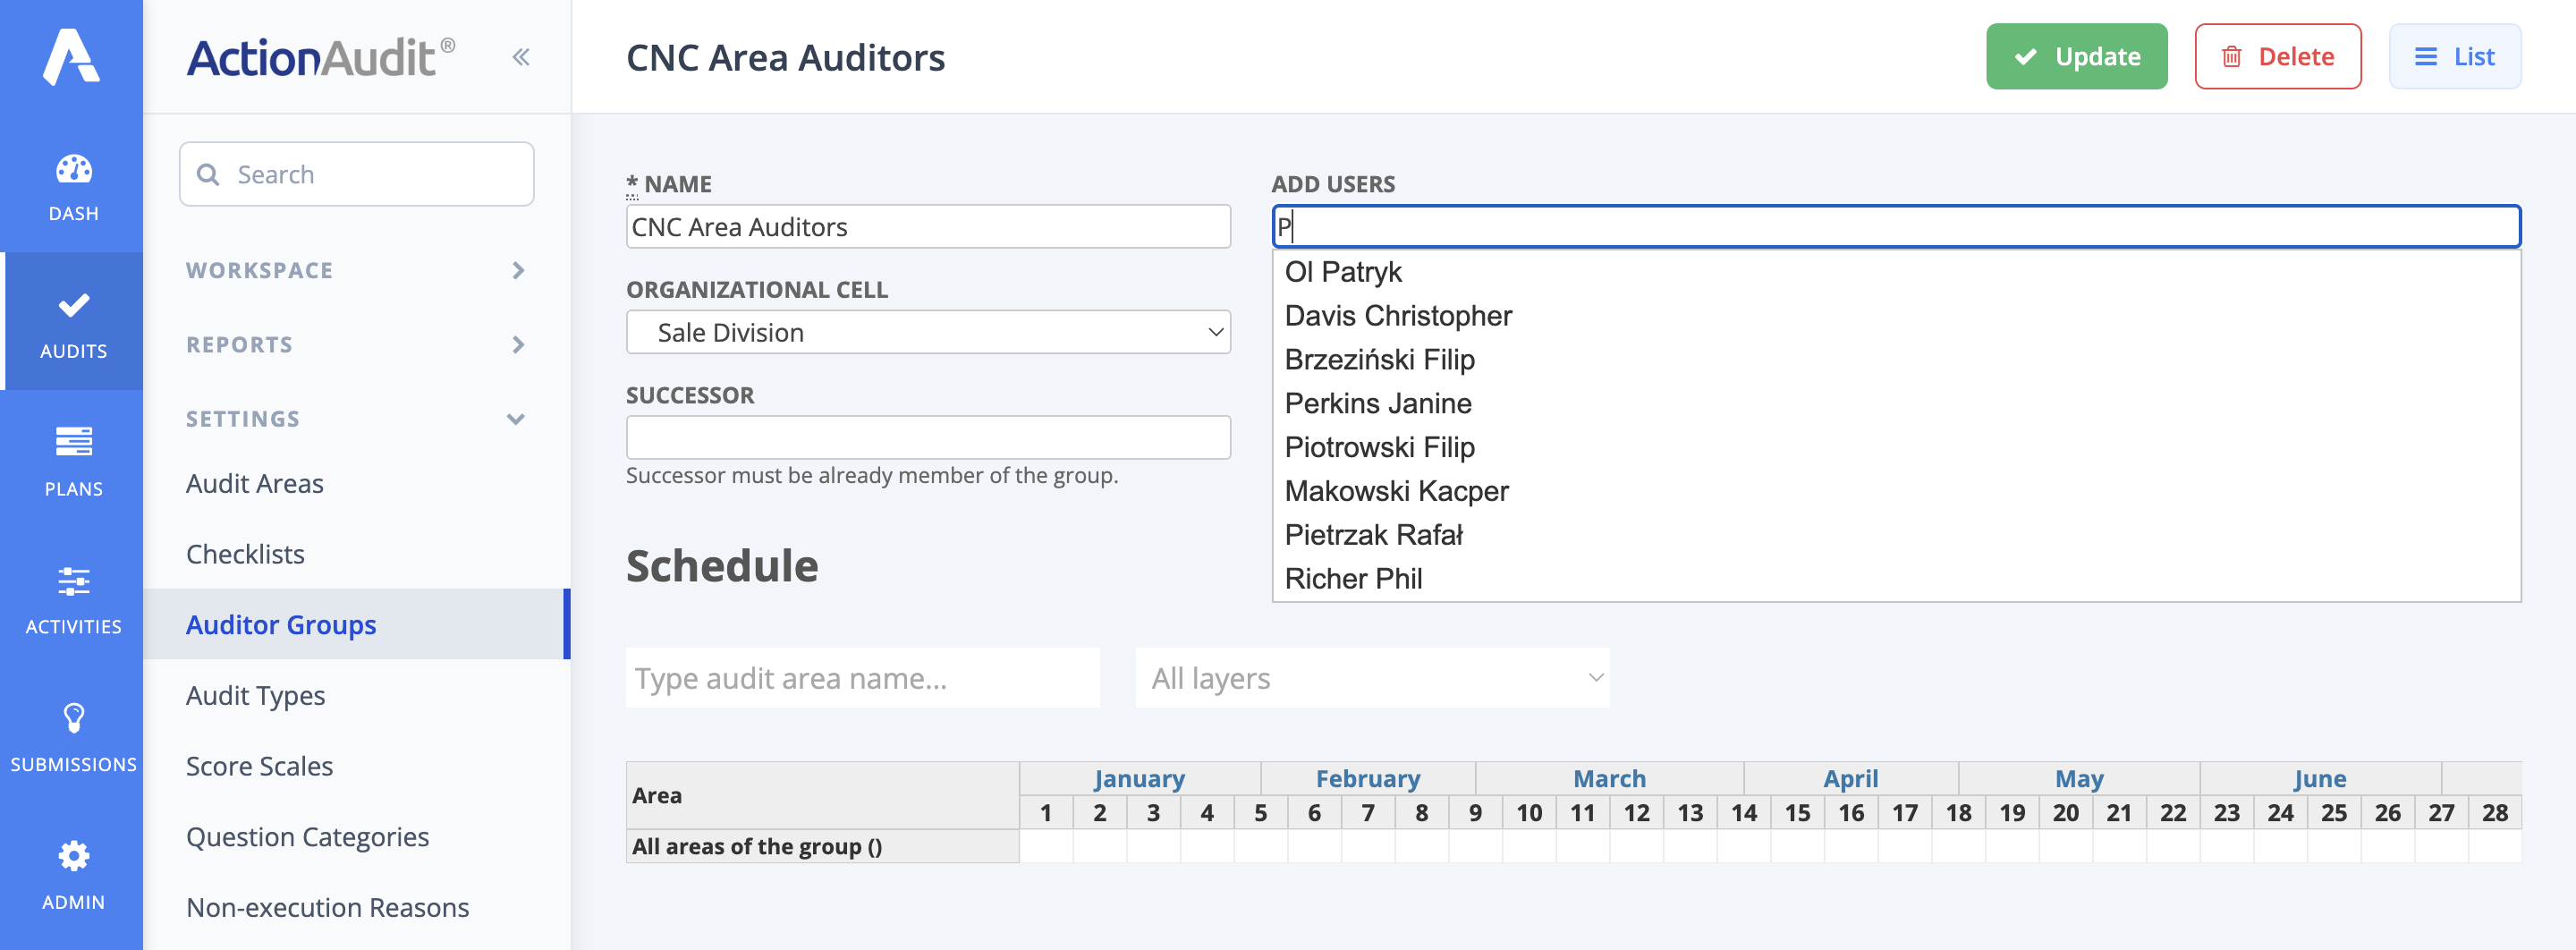Collapse sidebar with the double-chevron icon
2576x950 pixels.
click(520, 57)
